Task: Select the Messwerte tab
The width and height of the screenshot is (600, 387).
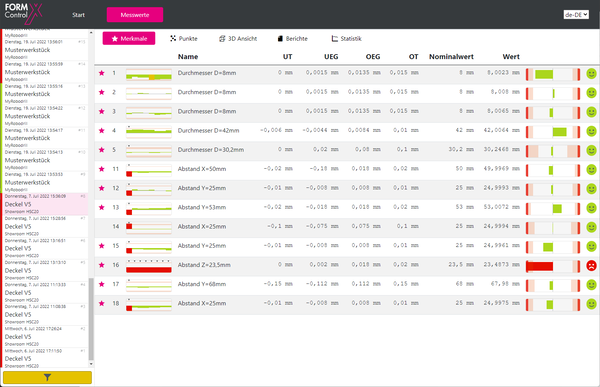Action: (x=135, y=15)
